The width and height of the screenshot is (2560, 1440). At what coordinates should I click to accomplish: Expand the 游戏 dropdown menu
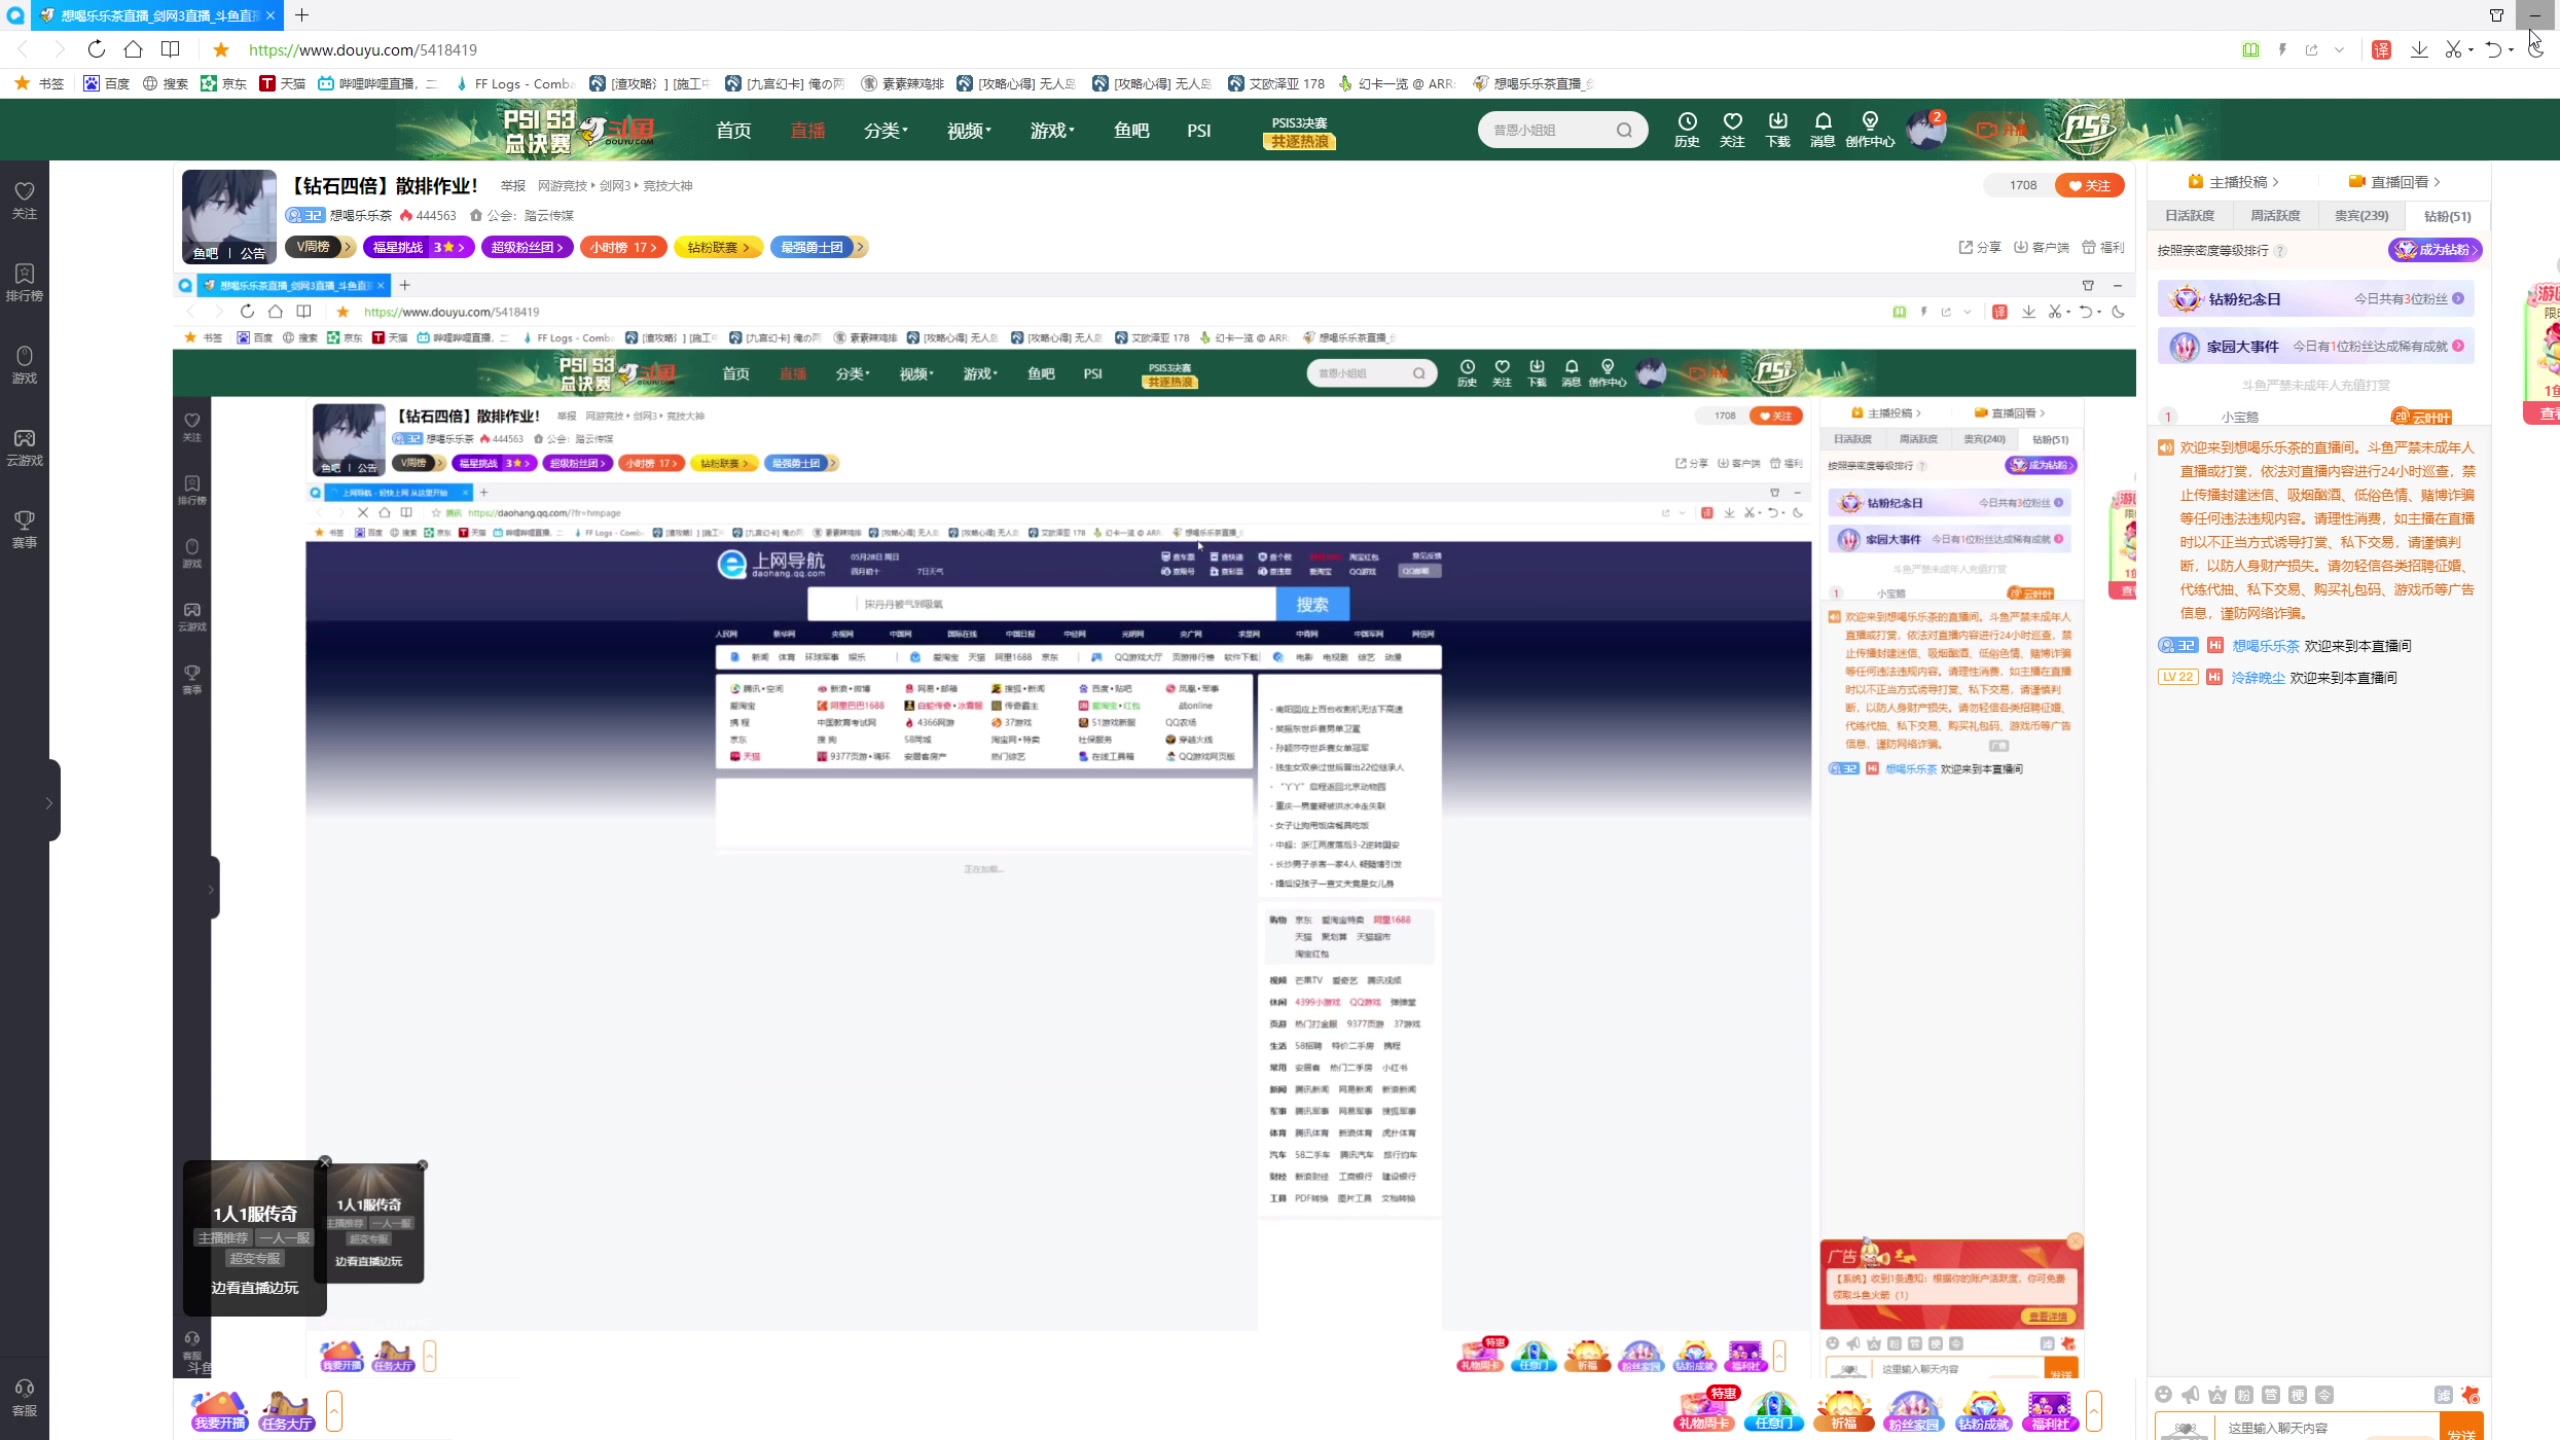pyautogui.click(x=1052, y=130)
